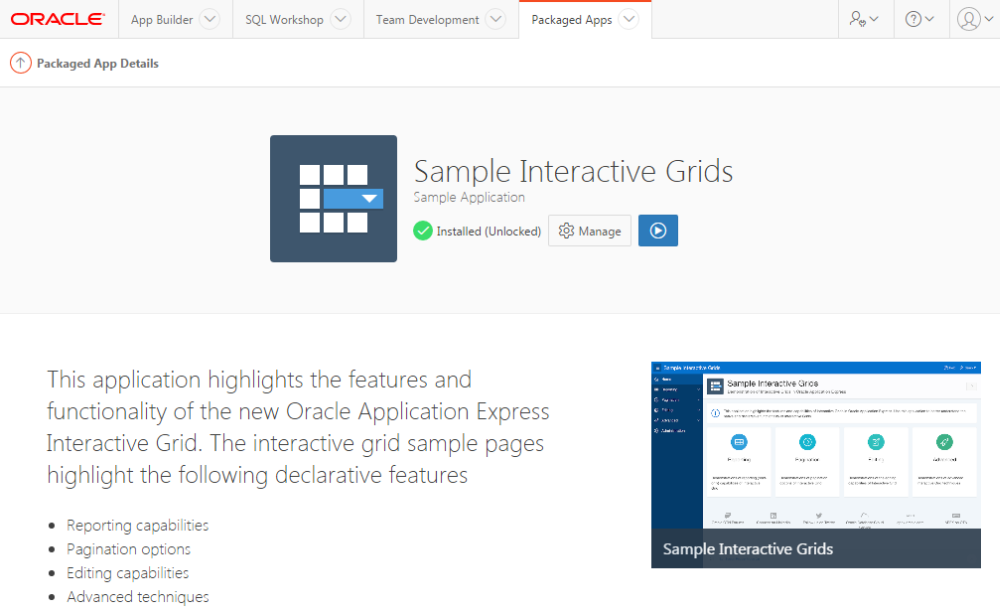Click the Installed (Unlocked) status text
The height and width of the screenshot is (611, 1000).
[489, 231]
